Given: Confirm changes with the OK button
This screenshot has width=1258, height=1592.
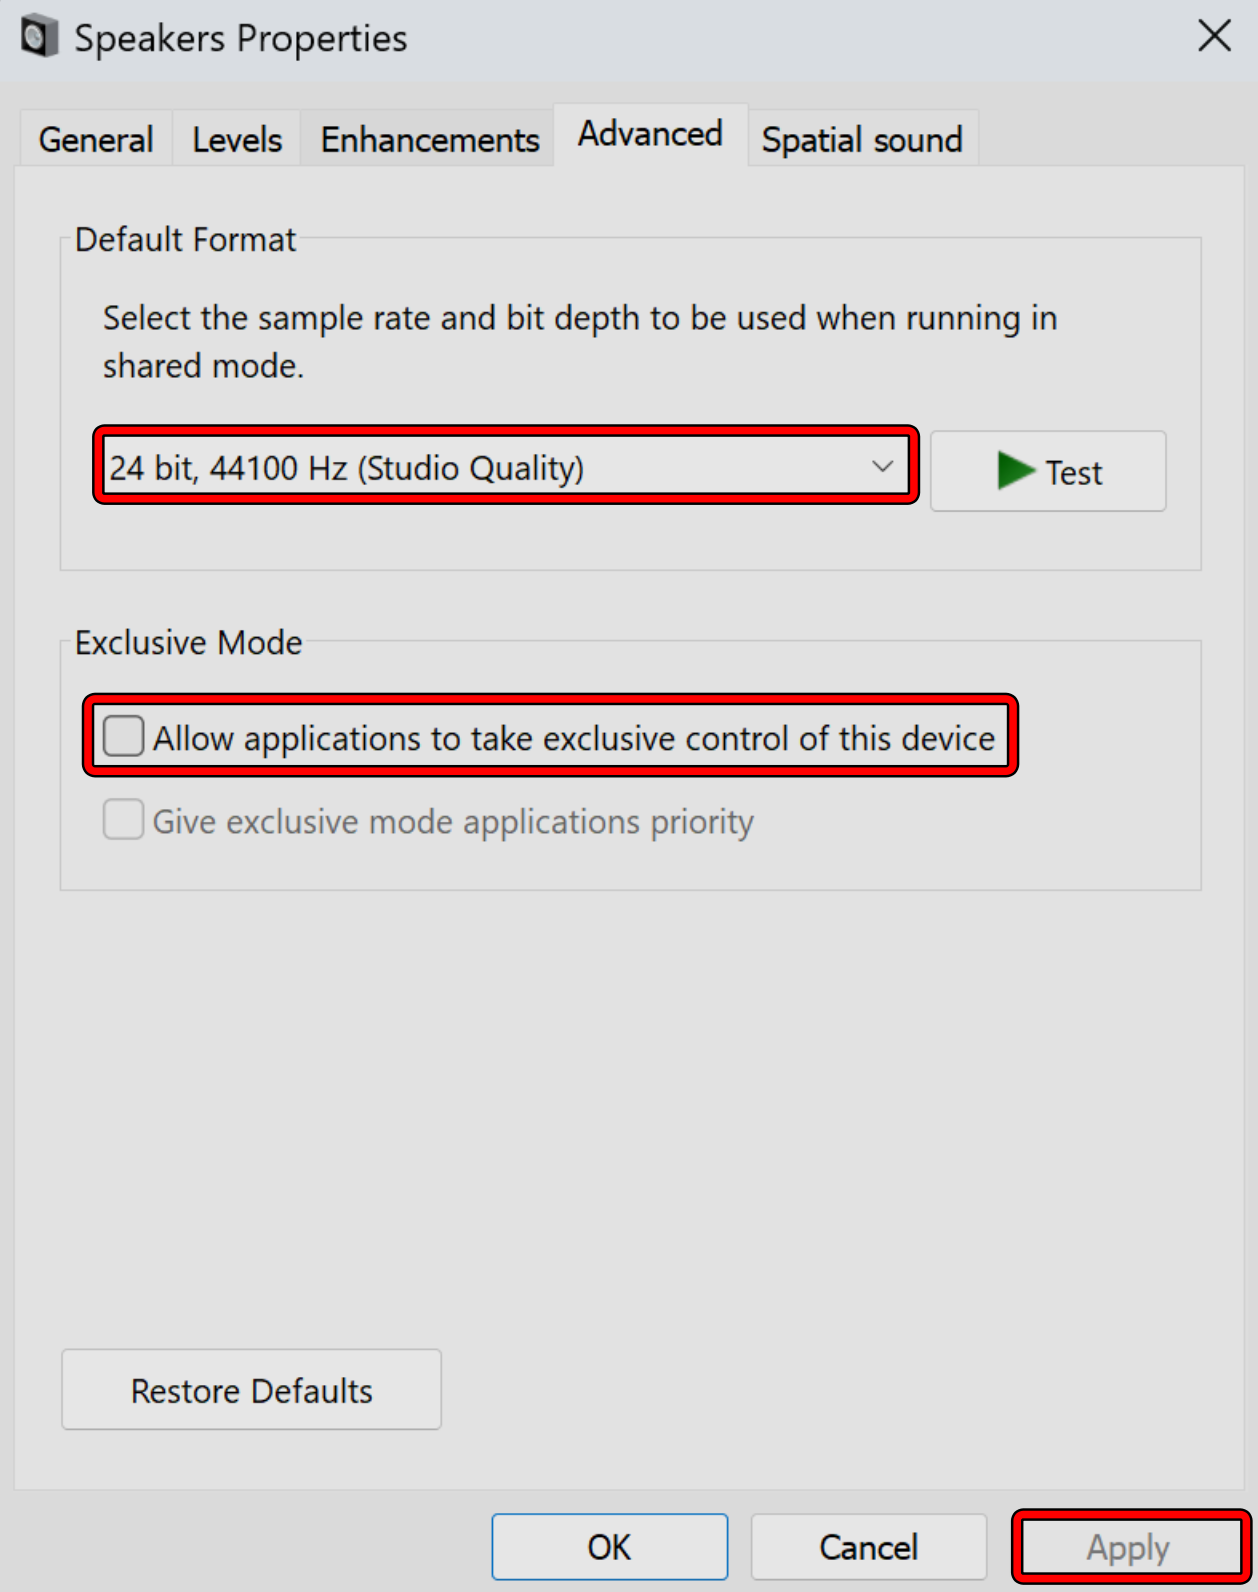Looking at the screenshot, I should click(x=609, y=1547).
